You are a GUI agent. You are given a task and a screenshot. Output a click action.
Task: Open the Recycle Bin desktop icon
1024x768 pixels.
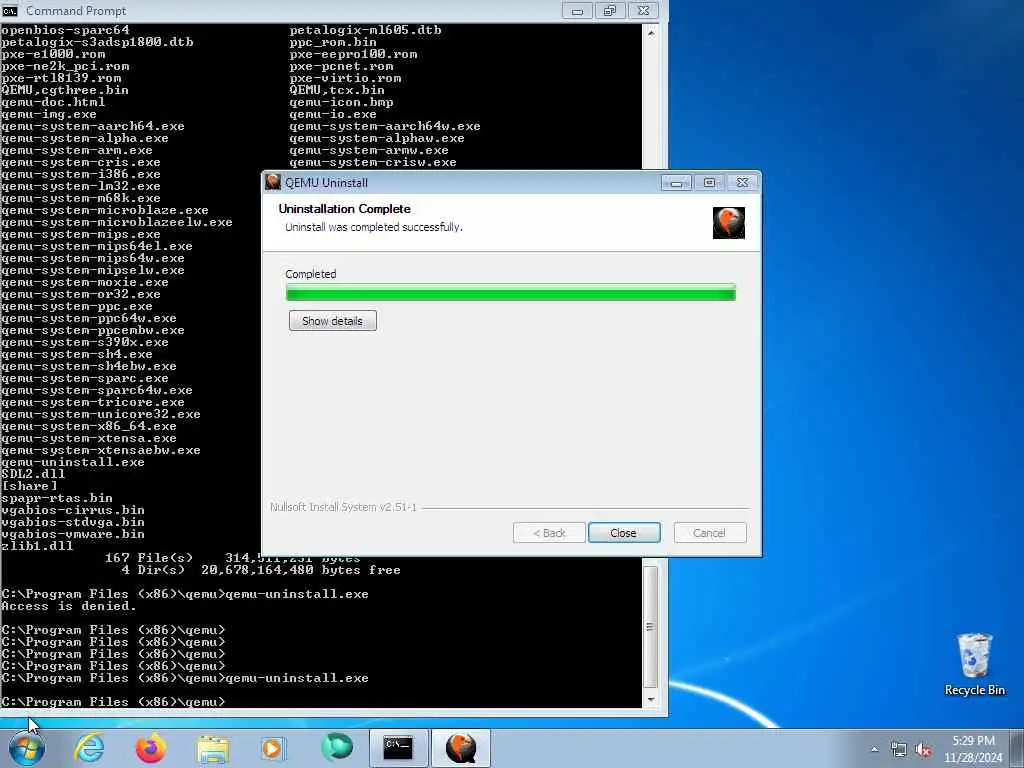(974, 664)
